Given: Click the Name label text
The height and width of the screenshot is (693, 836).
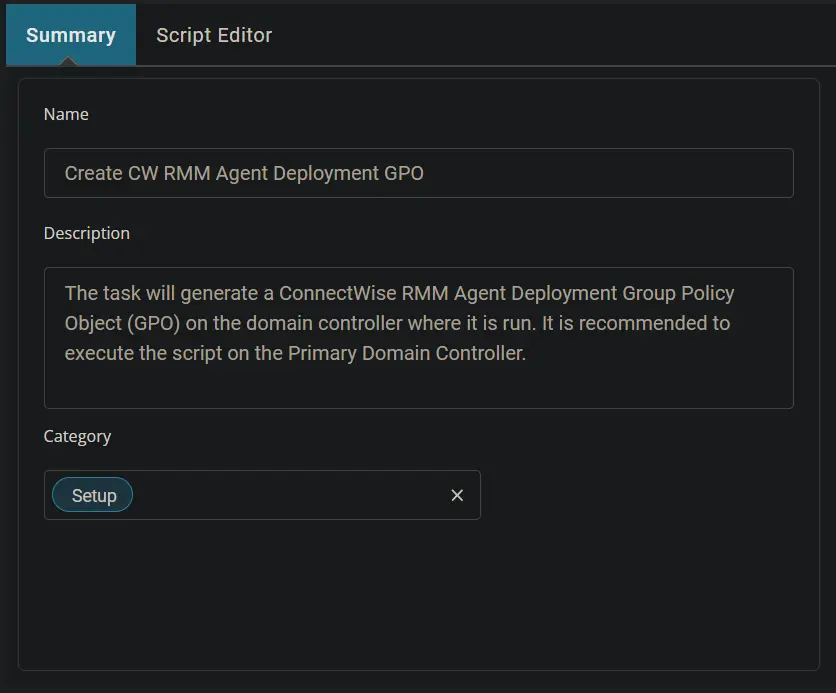Looking at the screenshot, I should pos(66,114).
